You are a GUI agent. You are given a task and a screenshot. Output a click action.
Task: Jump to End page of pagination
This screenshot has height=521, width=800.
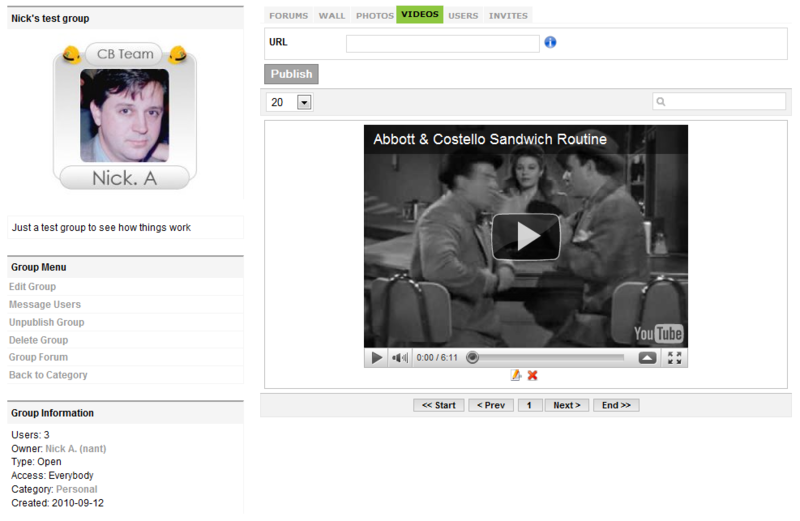tap(616, 405)
